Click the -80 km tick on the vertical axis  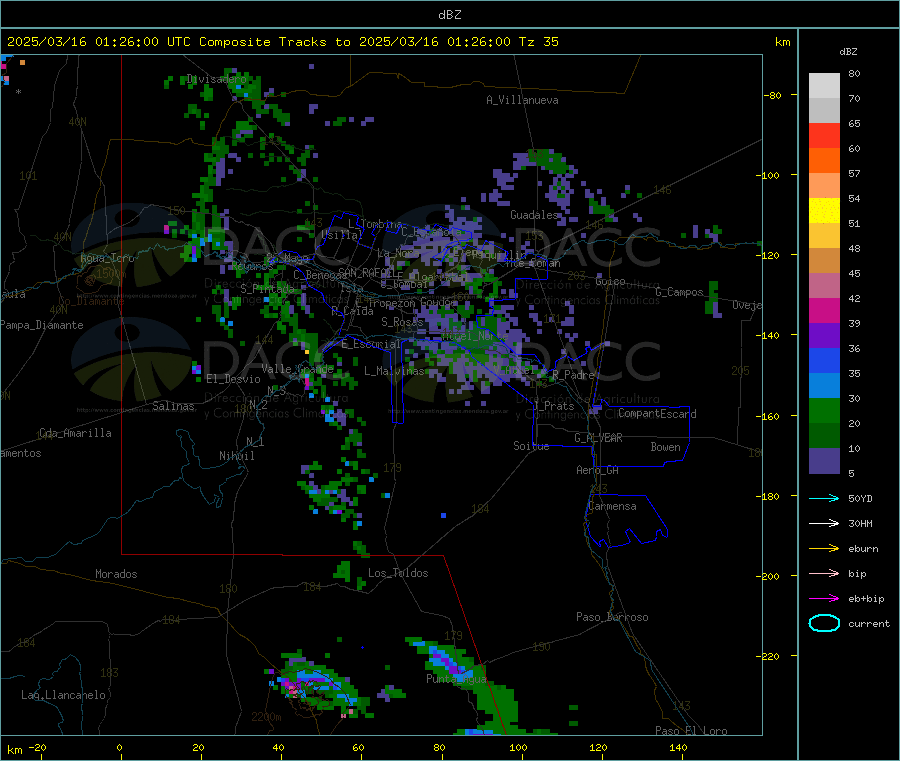click(x=772, y=95)
